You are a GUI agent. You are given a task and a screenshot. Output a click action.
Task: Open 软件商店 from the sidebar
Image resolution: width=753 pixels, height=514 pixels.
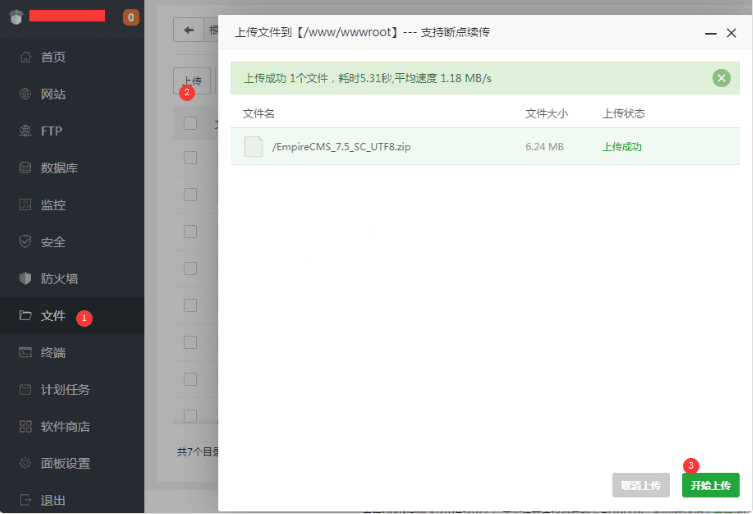point(65,427)
